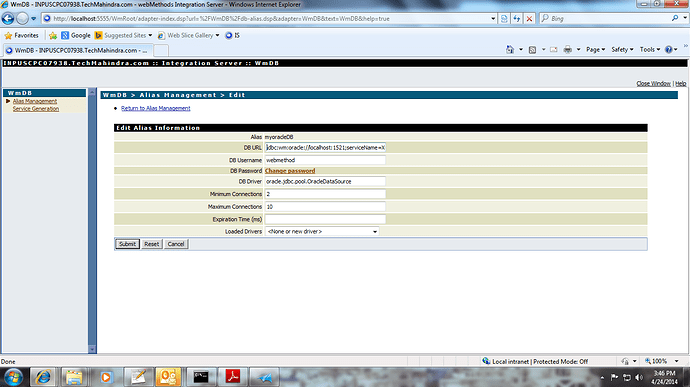The height and width of the screenshot is (387, 690).
Task: Click the Change password link
Action: pos(290,171)
